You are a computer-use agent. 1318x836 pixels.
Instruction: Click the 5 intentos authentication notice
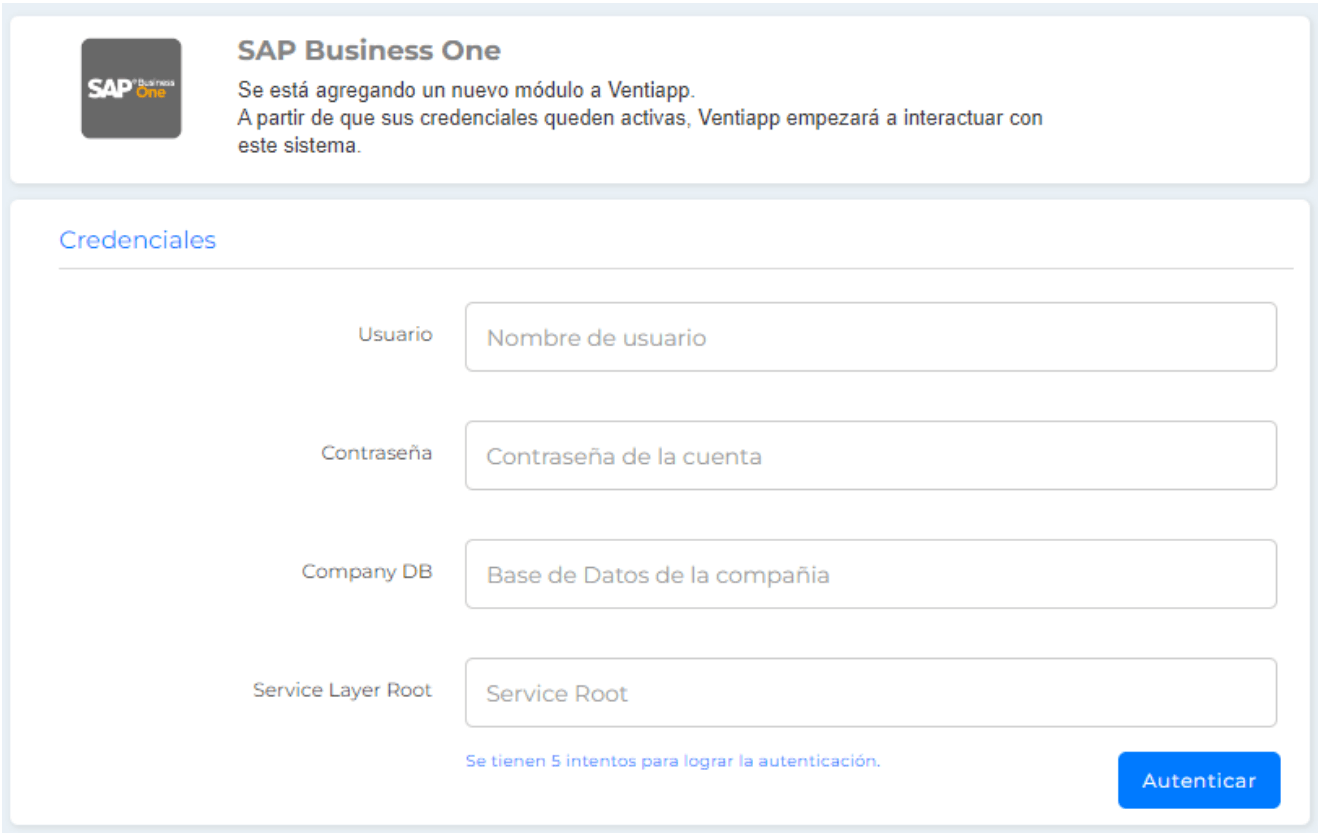[x=673, y=761]
